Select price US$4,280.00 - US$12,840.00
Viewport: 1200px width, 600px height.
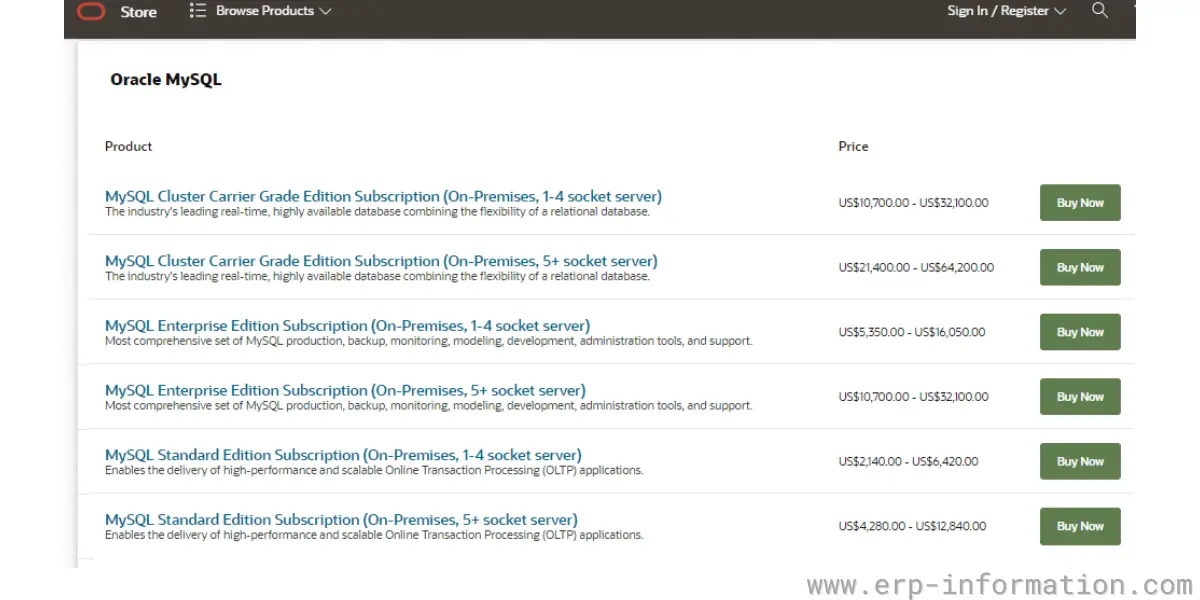coord(912,526)
